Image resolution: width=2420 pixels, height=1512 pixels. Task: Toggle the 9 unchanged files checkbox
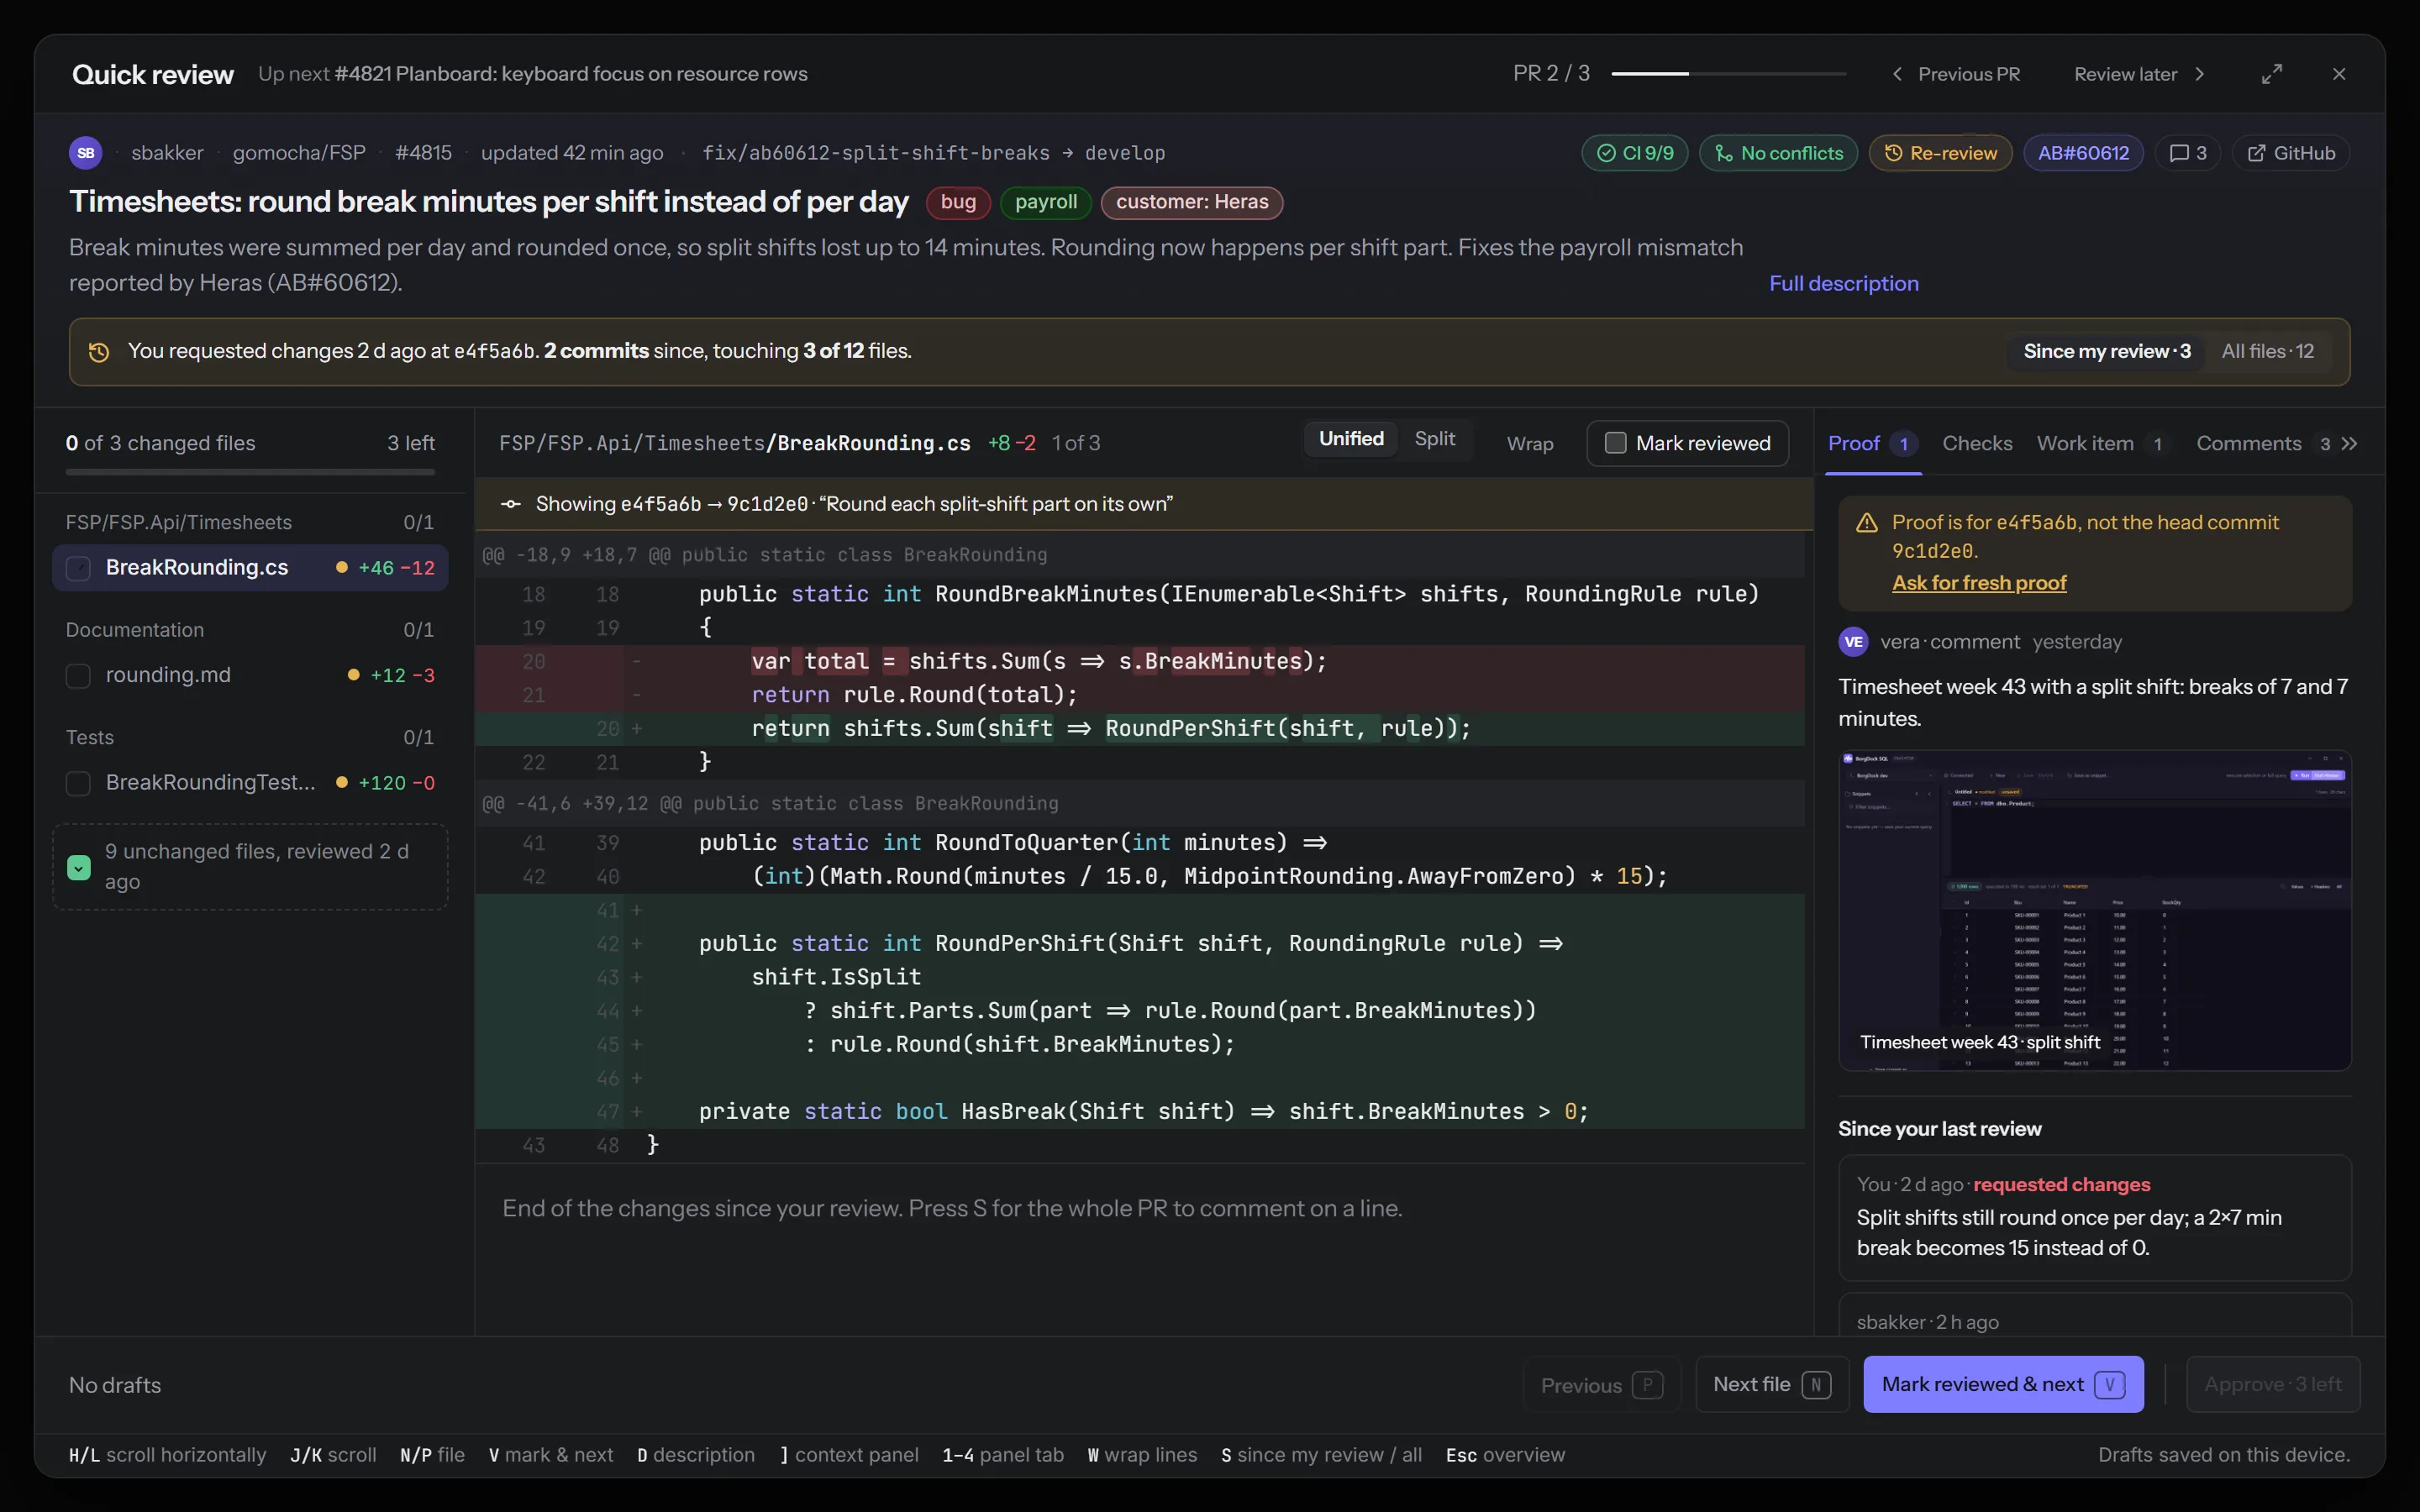tap(79, 867)
